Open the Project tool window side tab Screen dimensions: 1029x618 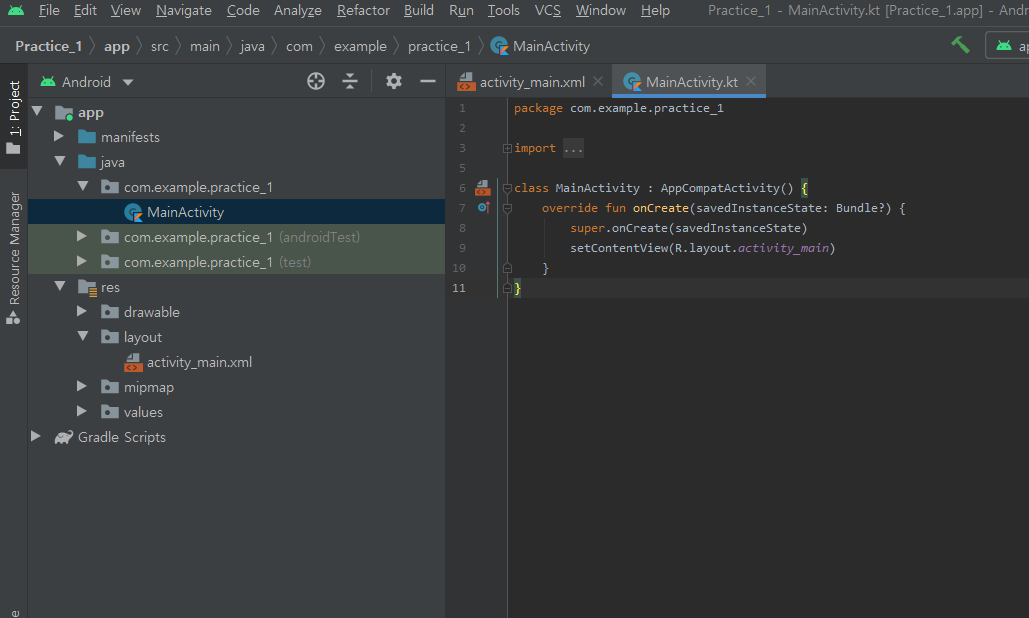[x=14, y=117]
